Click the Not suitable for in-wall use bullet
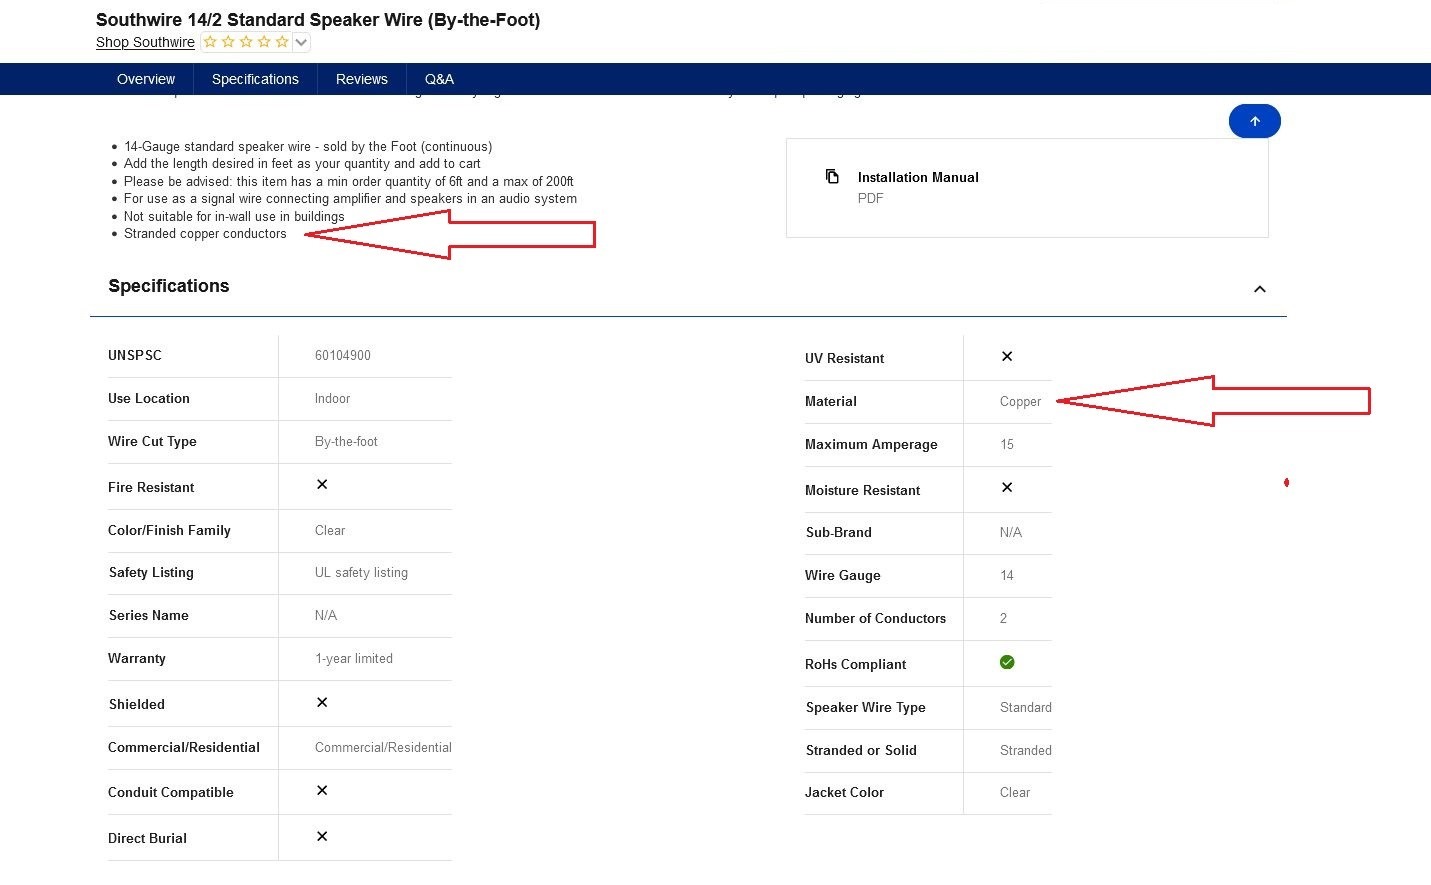This screenshot has width=1431, height=885. (x=234, y=216)
